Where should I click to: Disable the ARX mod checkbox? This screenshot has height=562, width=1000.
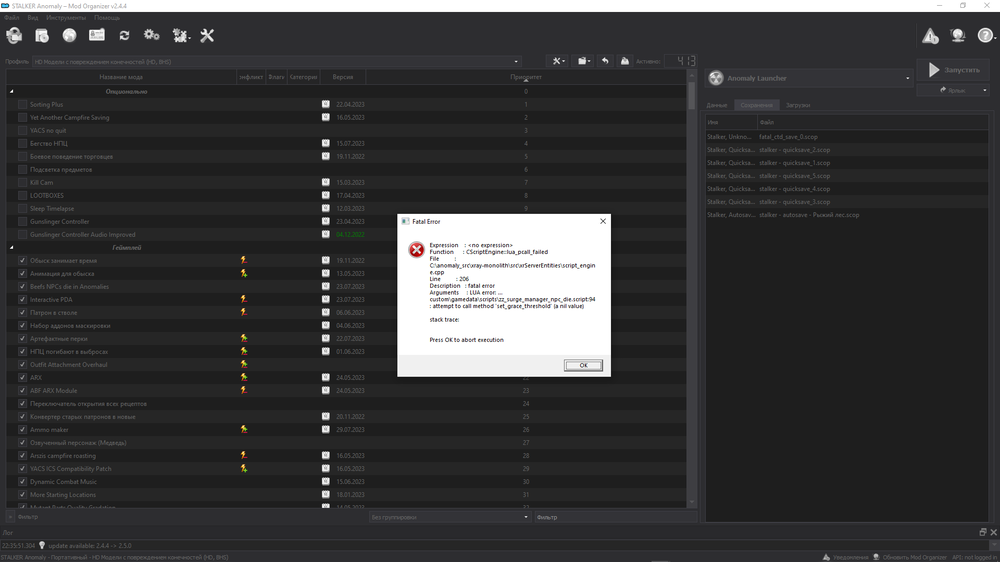(x=23, y=378)
